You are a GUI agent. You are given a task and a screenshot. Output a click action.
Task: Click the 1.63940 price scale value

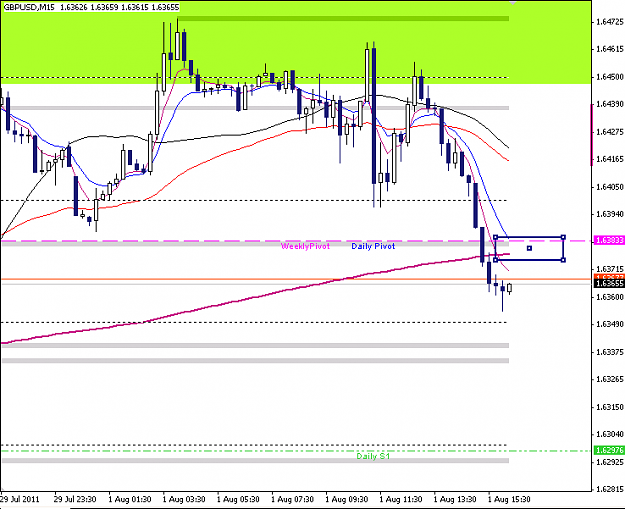(x=610, y=214)
